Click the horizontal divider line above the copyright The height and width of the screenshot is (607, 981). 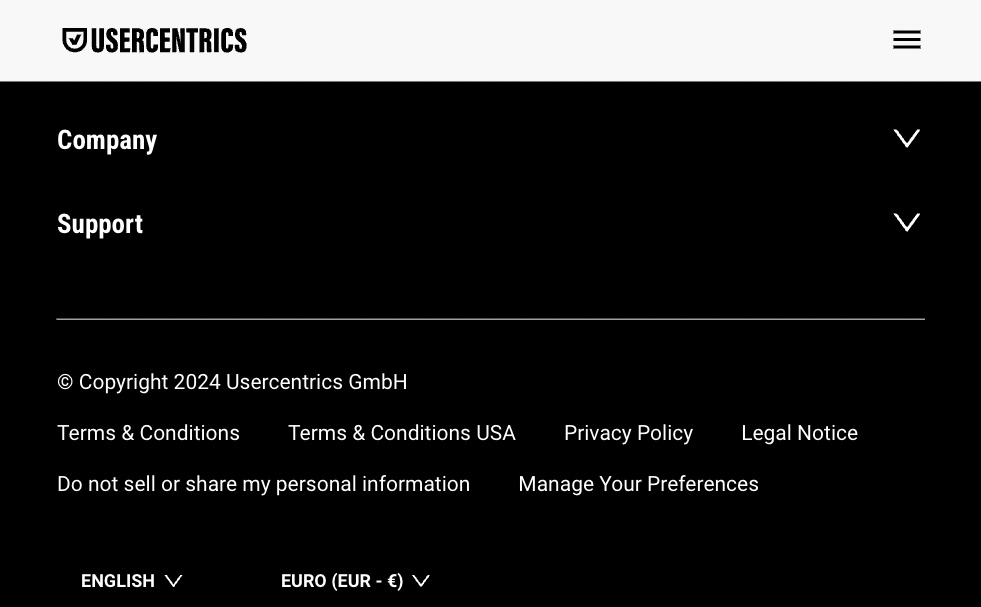point(490,319)
